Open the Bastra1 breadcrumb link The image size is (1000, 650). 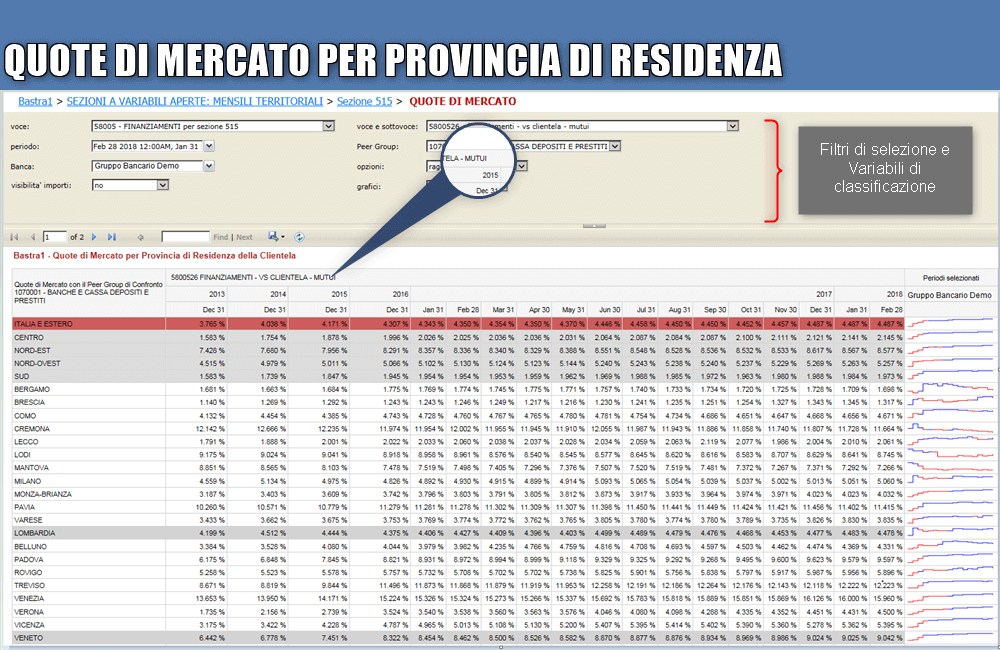pos(35,101)
